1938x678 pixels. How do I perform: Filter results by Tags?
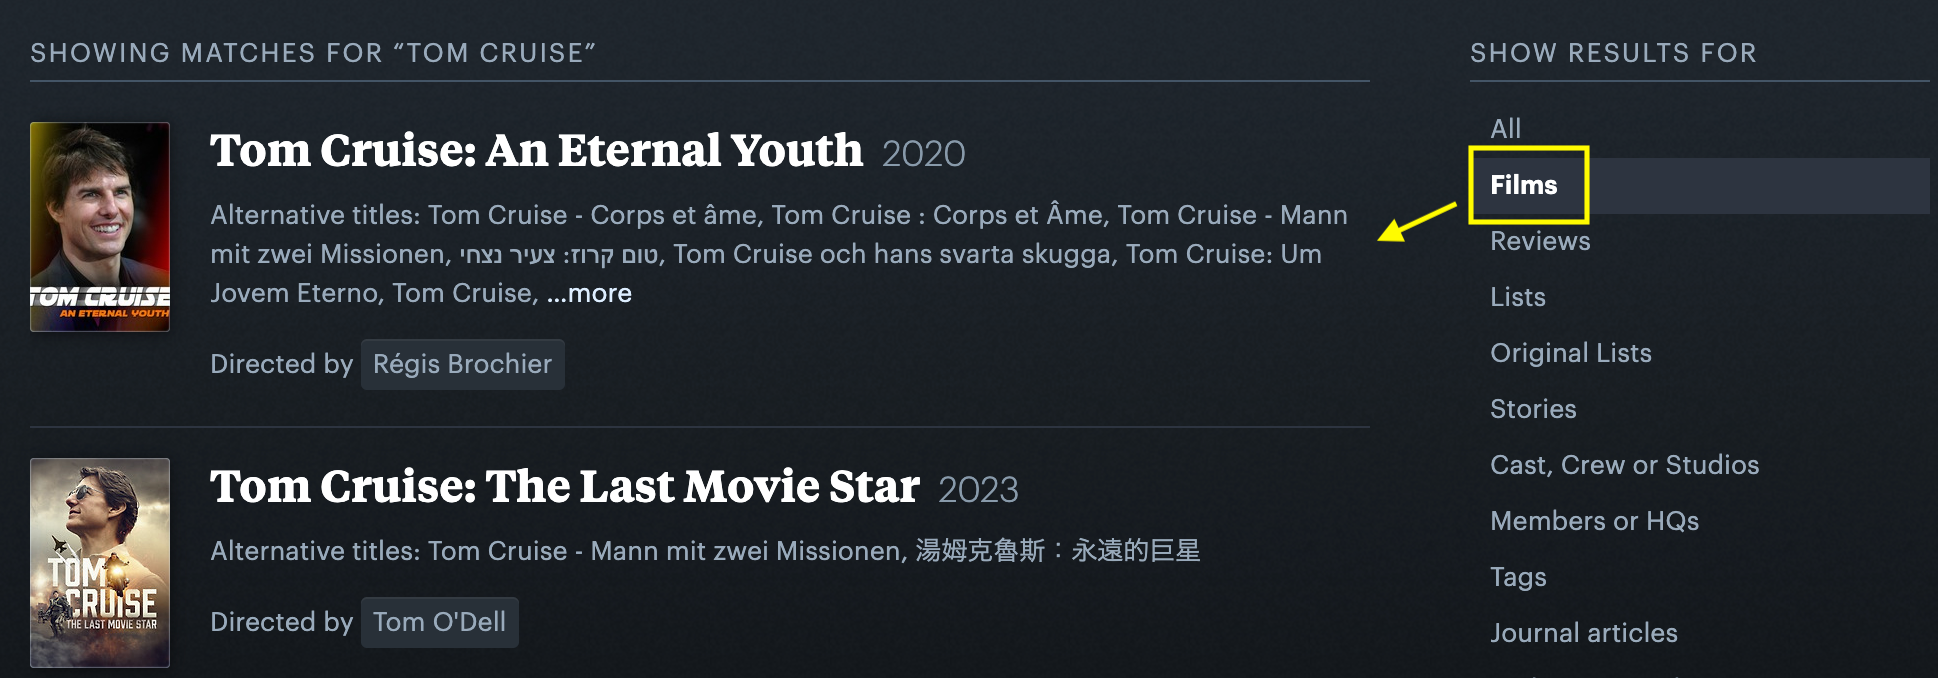pos(1518,577)
